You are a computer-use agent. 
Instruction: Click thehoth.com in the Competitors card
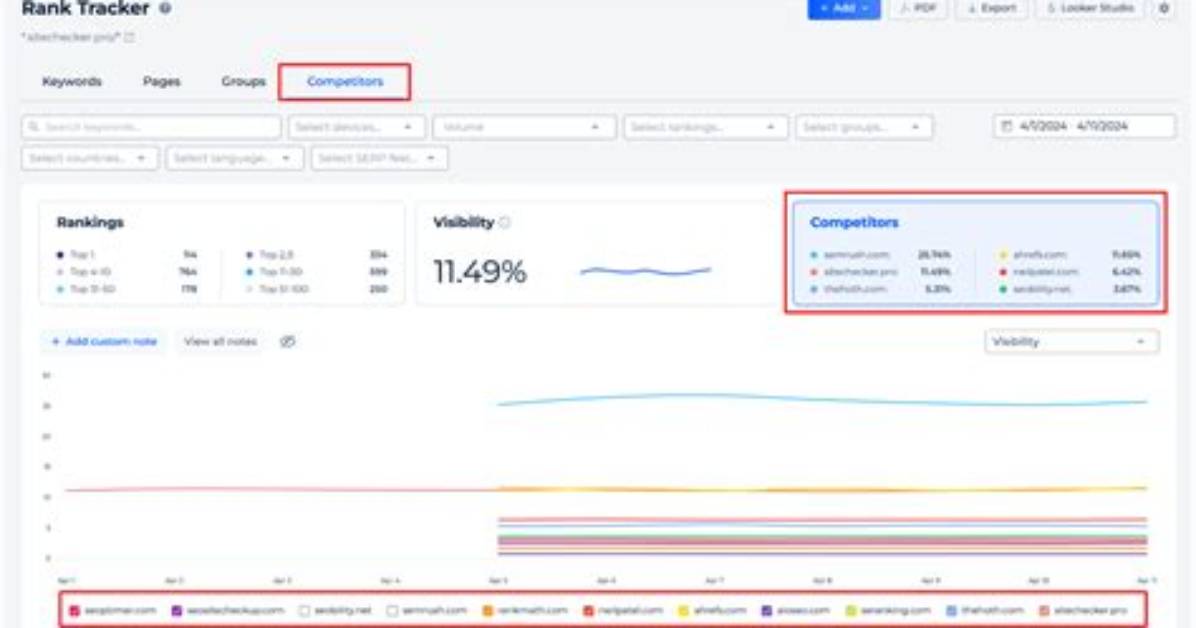coord(854,289)
